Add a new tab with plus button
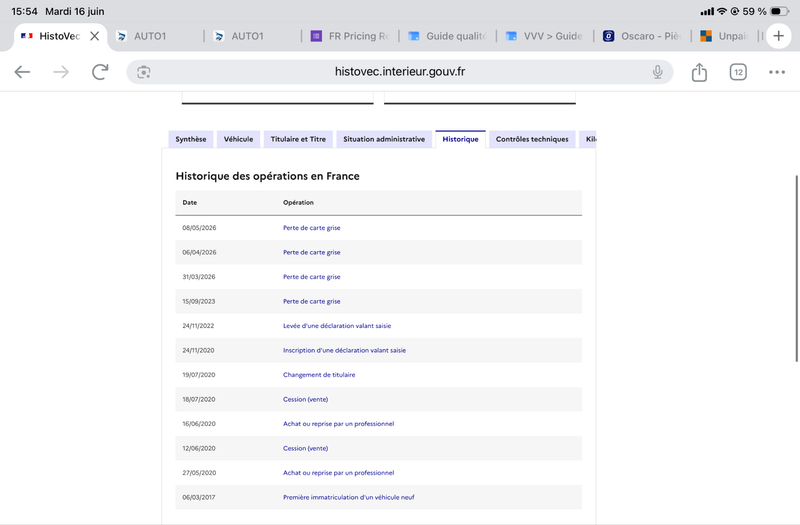800x525 pixels. point(779,36)
